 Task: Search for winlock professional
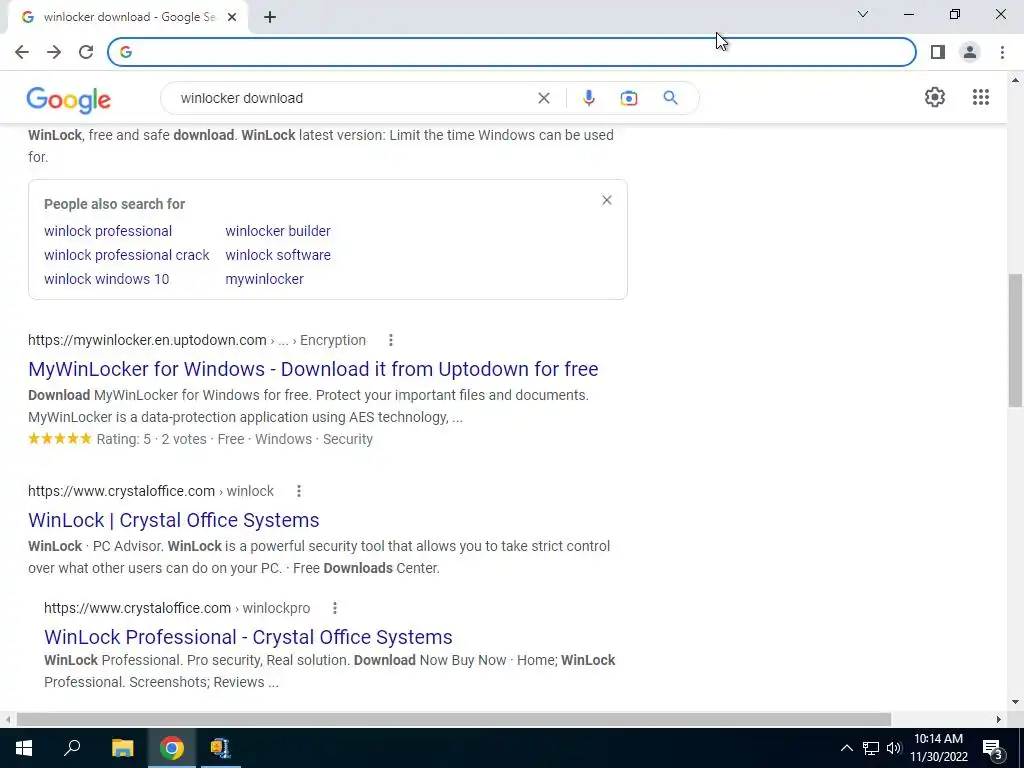(x=108, y=231)
